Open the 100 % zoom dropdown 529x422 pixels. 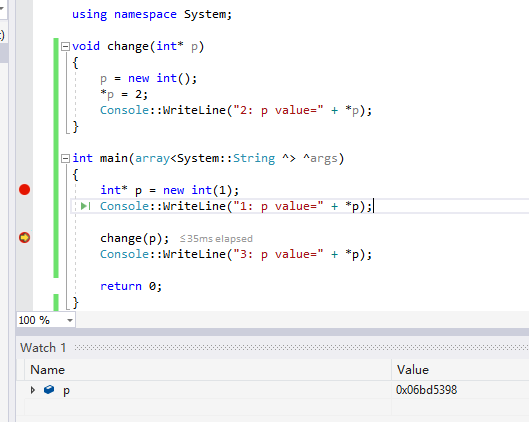(x=69, y=320)
